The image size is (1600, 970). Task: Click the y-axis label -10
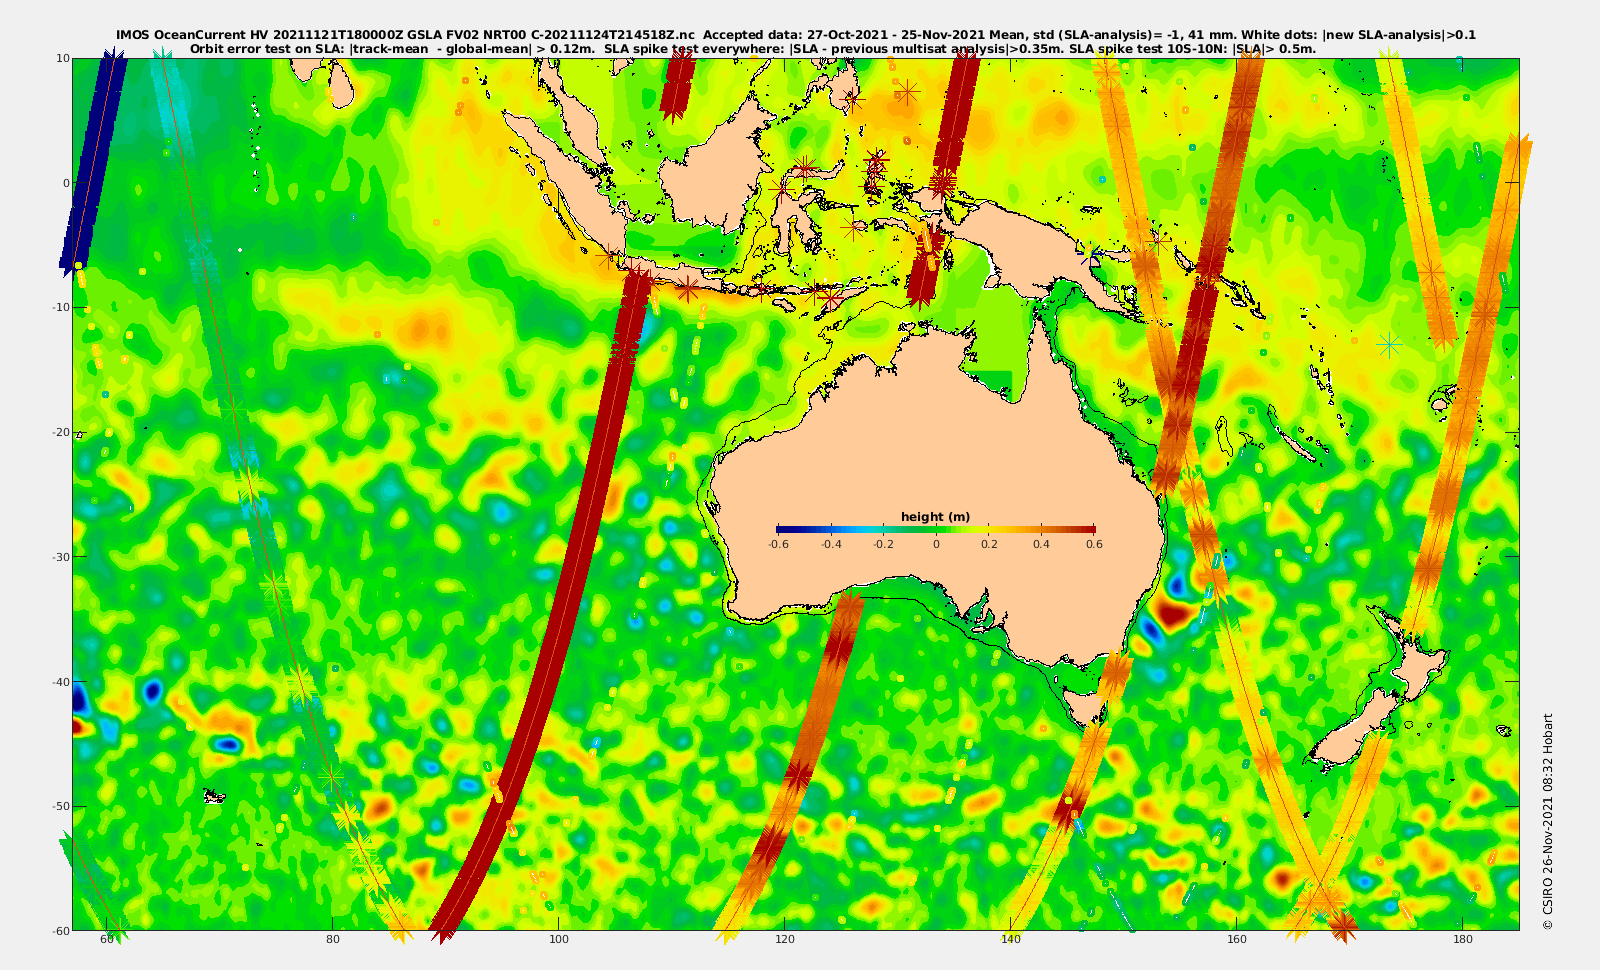(x=60, y=307)
